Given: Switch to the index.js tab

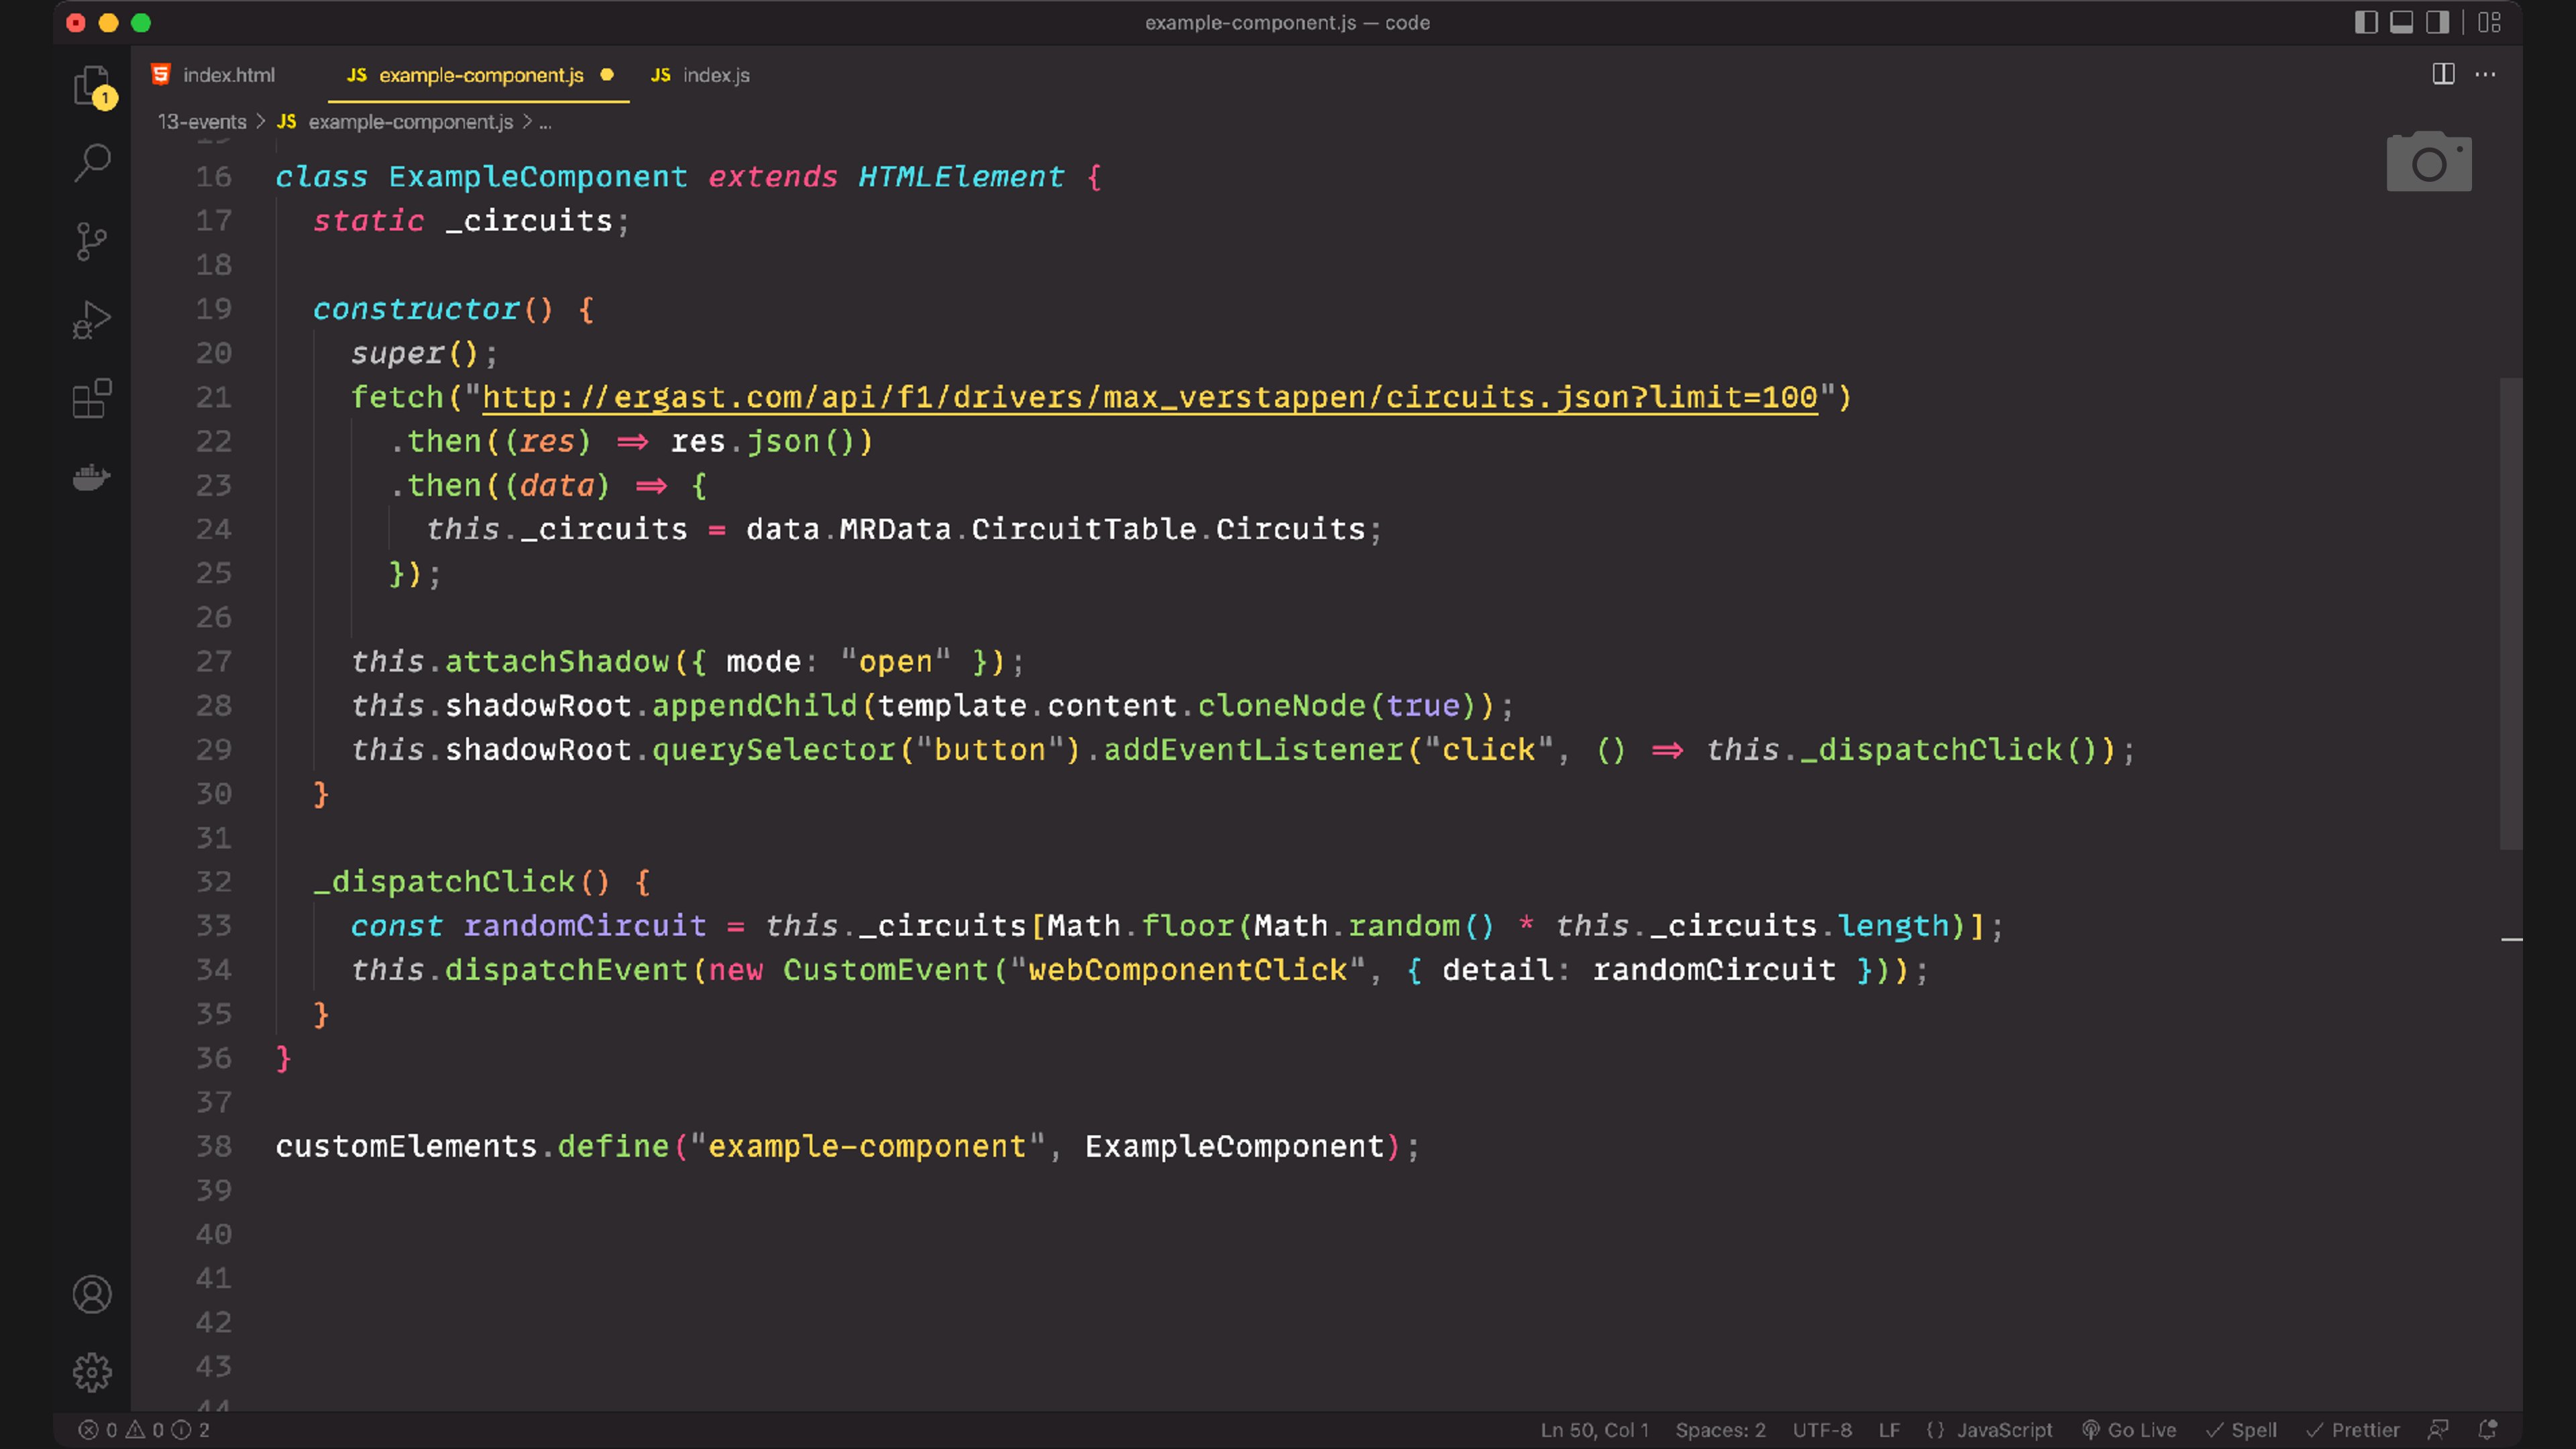Looking at the screenshot, I should coord(715,75).
